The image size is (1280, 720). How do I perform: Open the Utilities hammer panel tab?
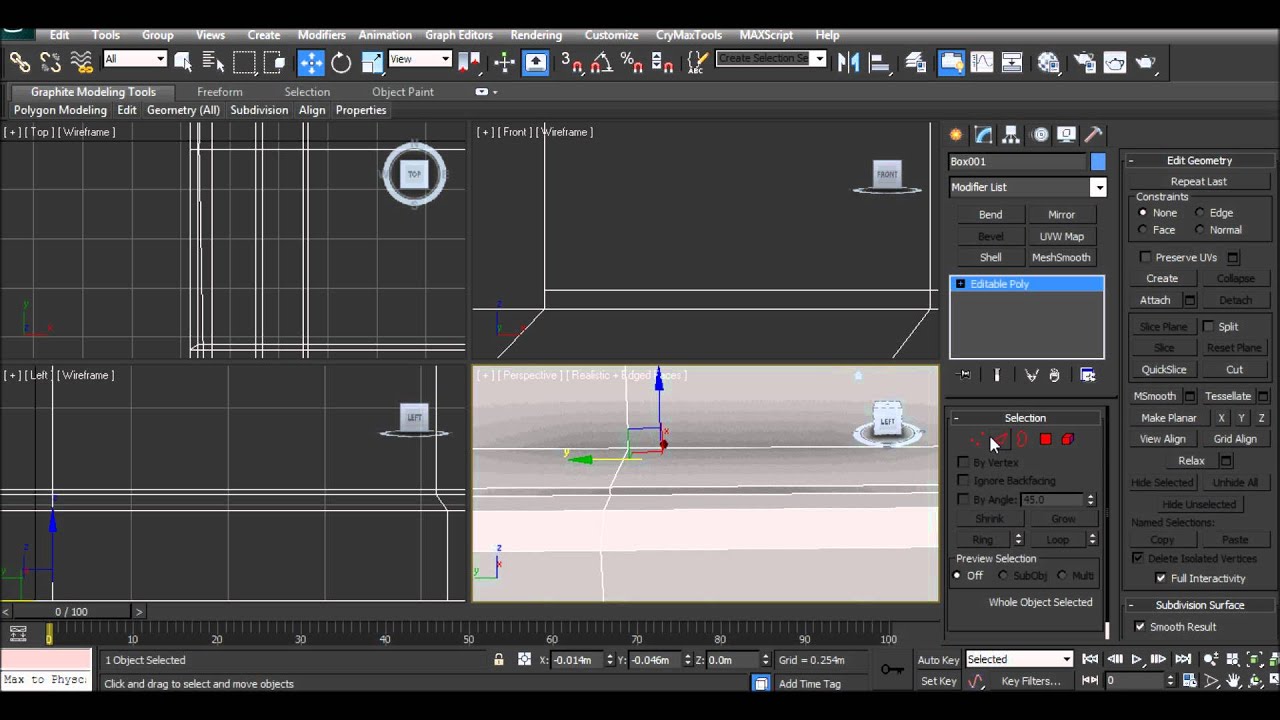point(1094,135)
